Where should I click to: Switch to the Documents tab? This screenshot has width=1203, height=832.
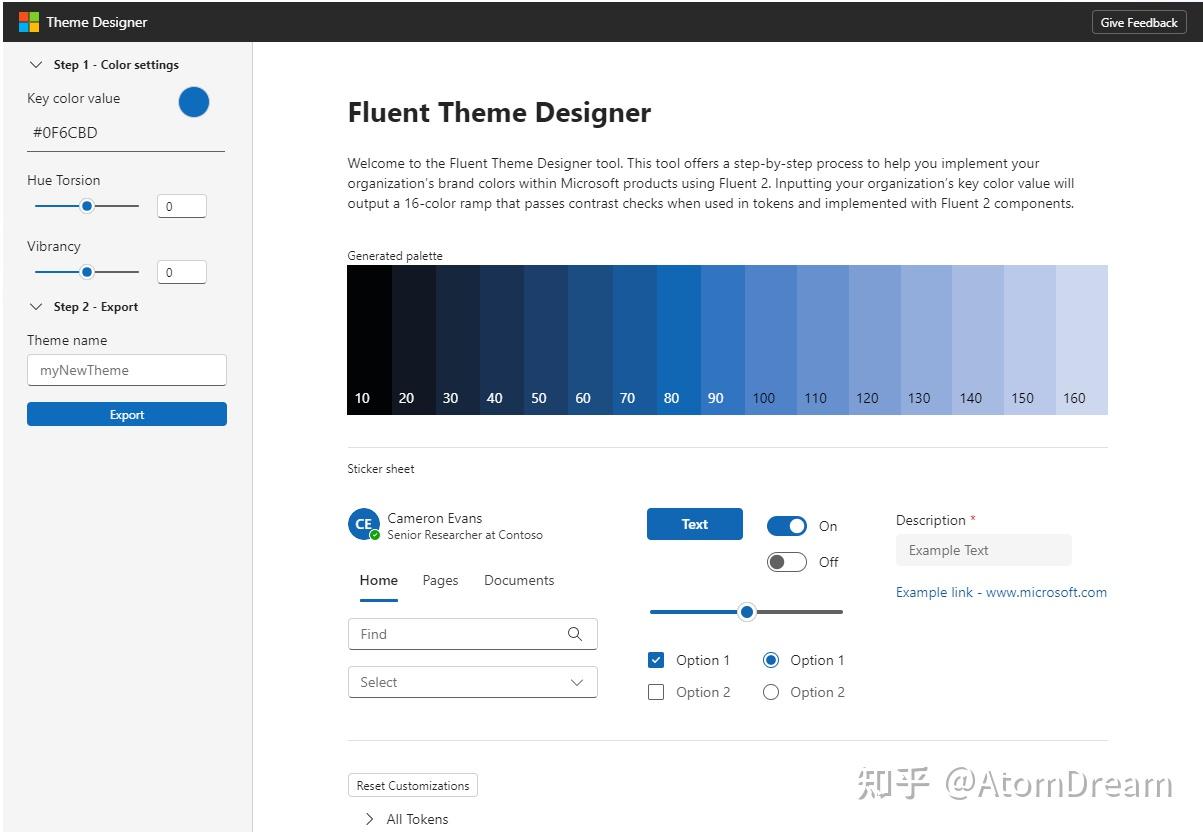point(519,580)
